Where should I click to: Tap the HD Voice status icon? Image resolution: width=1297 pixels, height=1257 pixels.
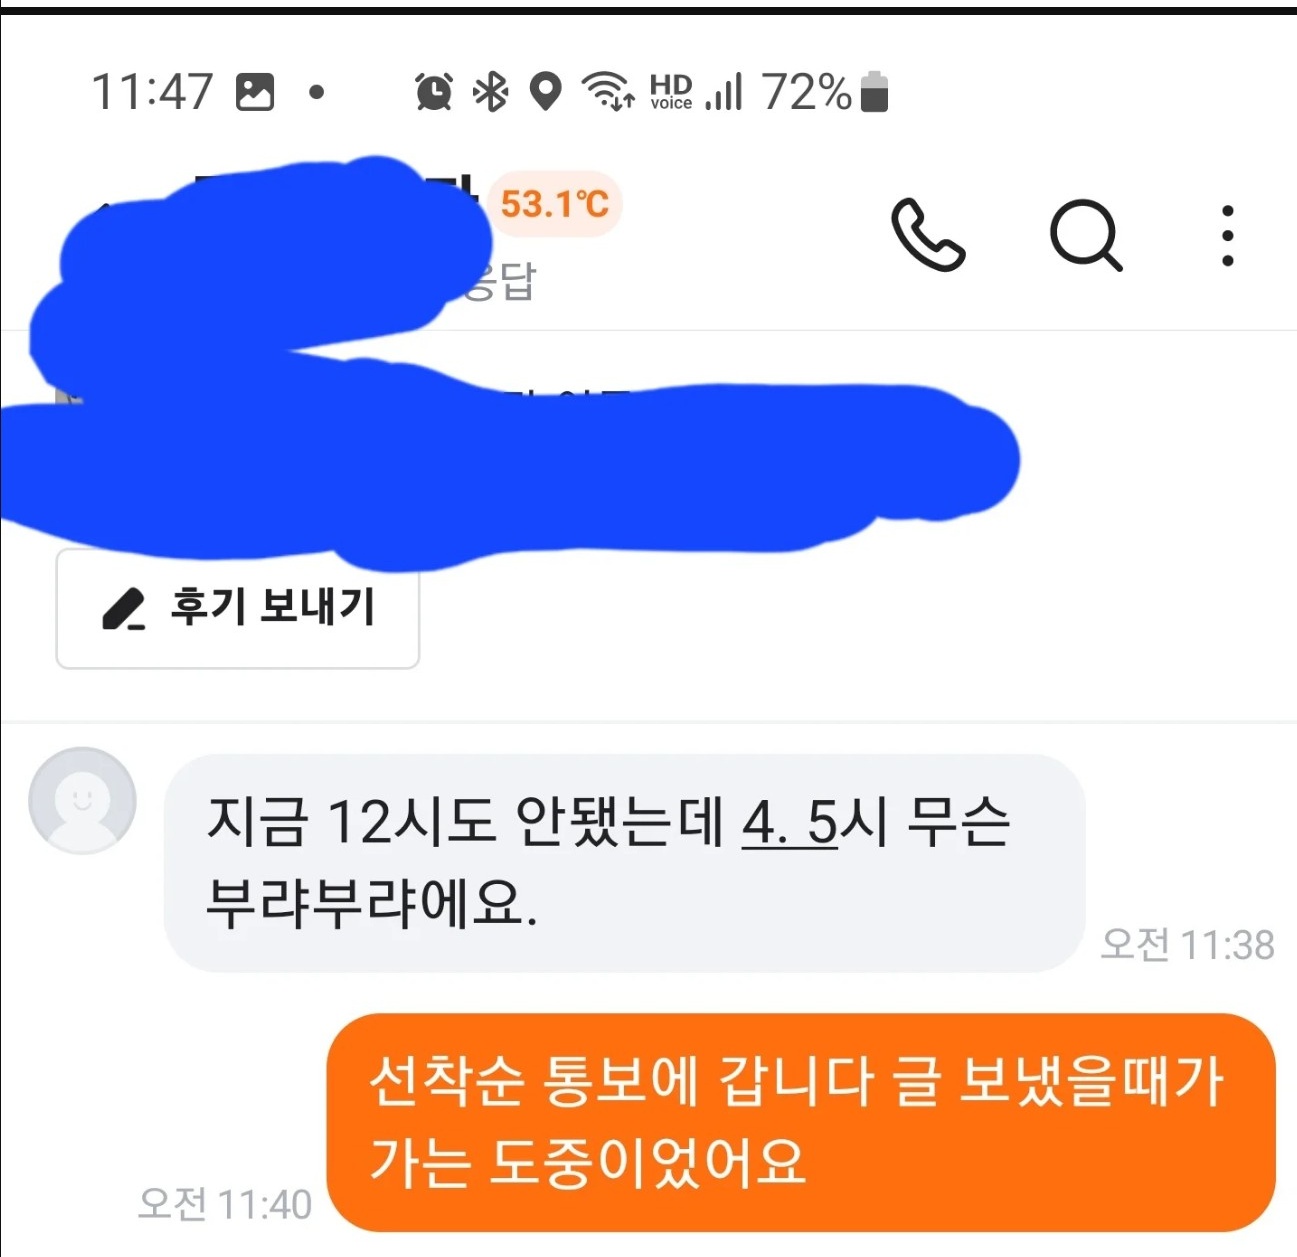coord(671,92)
